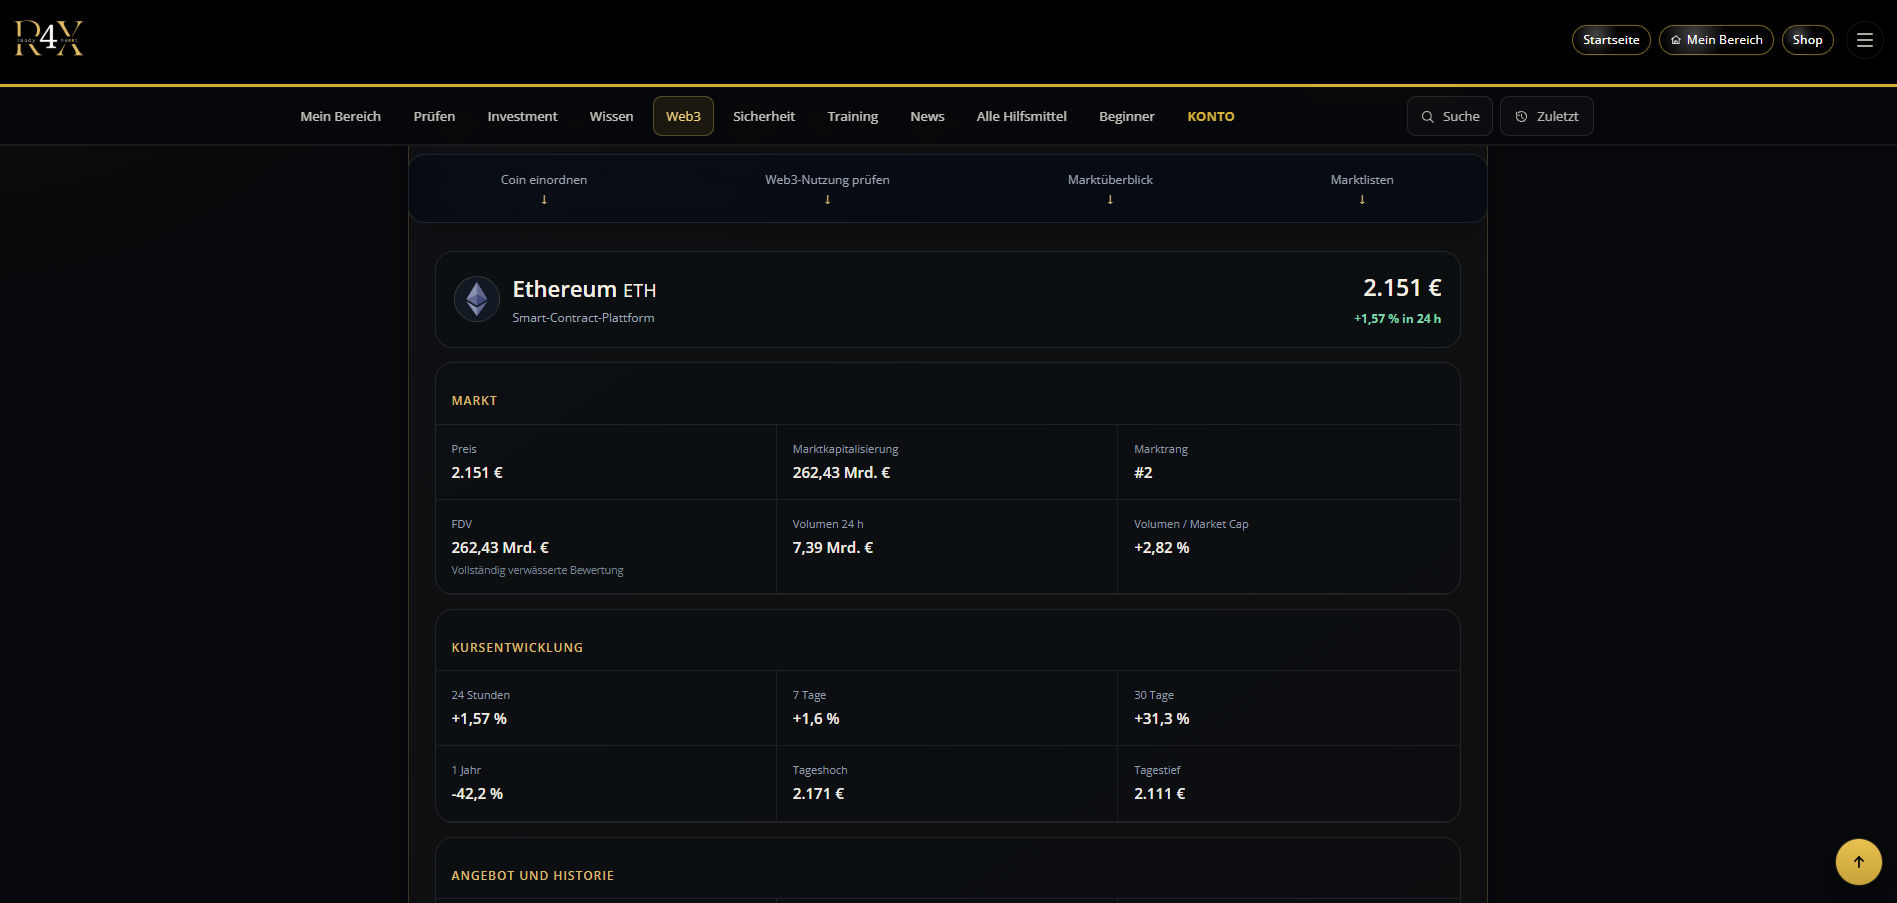Click the Tagestief value 2.111 €
Image resolution: width=1897 pixels, height=903 pixels.
pos(1159,794)
